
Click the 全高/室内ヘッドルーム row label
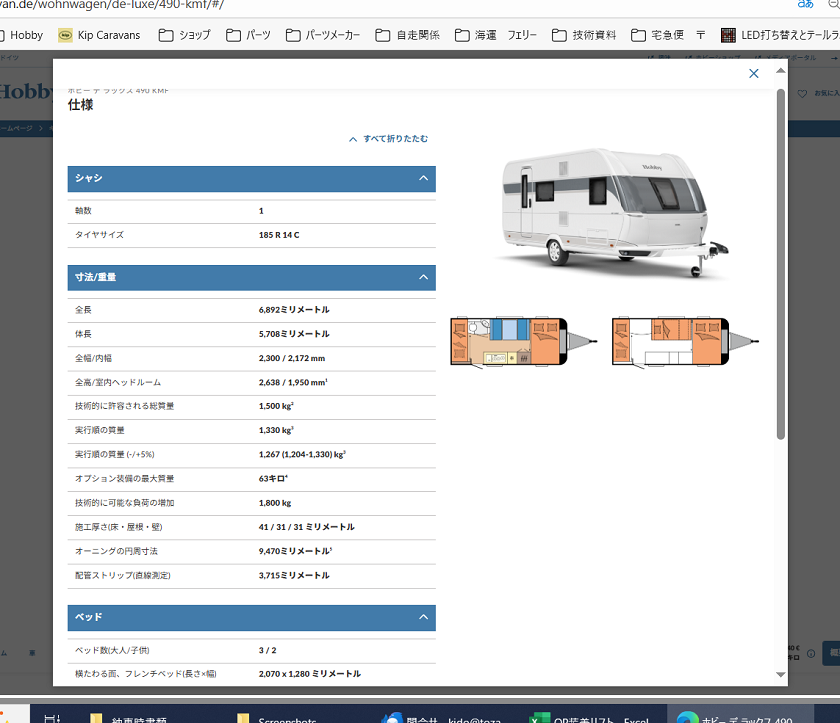pyautogui.click(x=118, y=382)
